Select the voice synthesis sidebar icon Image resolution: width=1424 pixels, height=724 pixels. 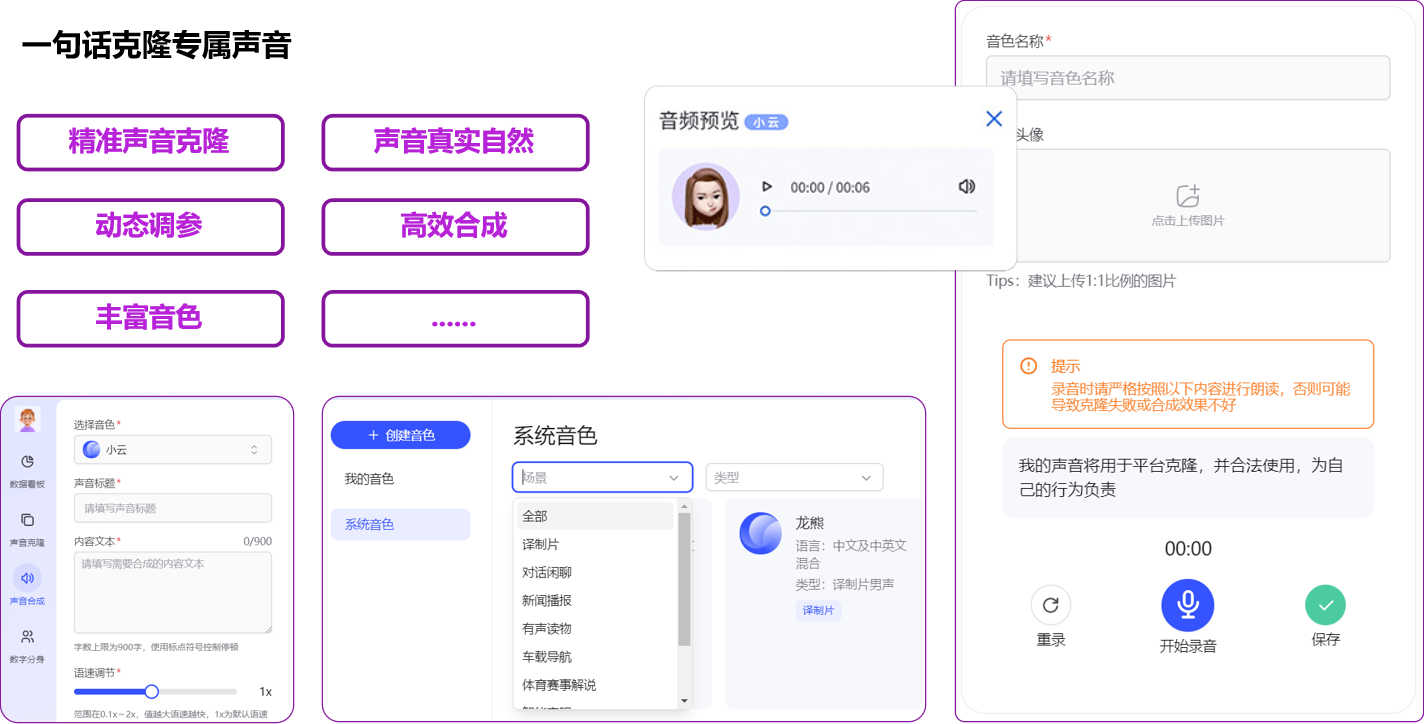[27, 578]
